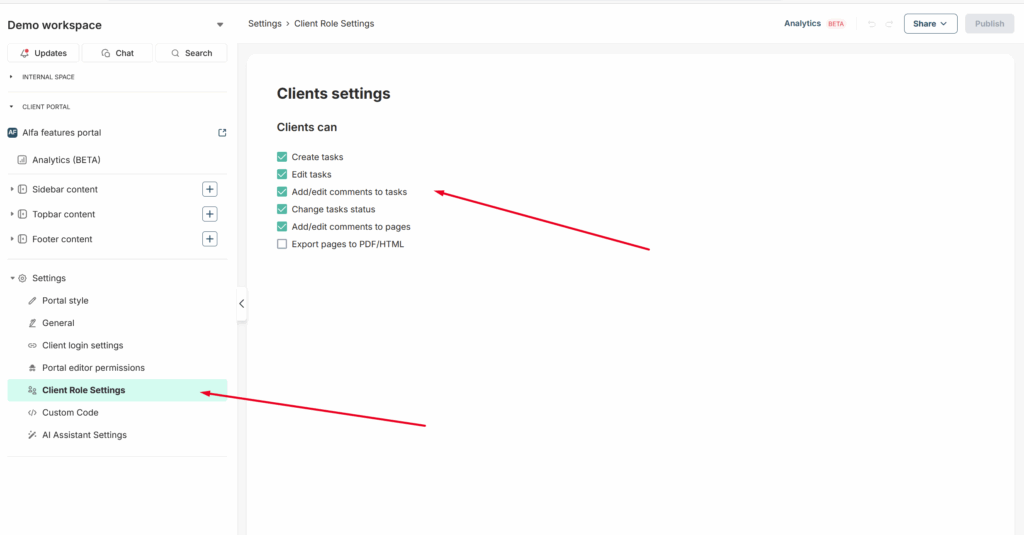Click the red BETA badge
The width and height of the screenshot is (1024, 535).
click(836, 24)
